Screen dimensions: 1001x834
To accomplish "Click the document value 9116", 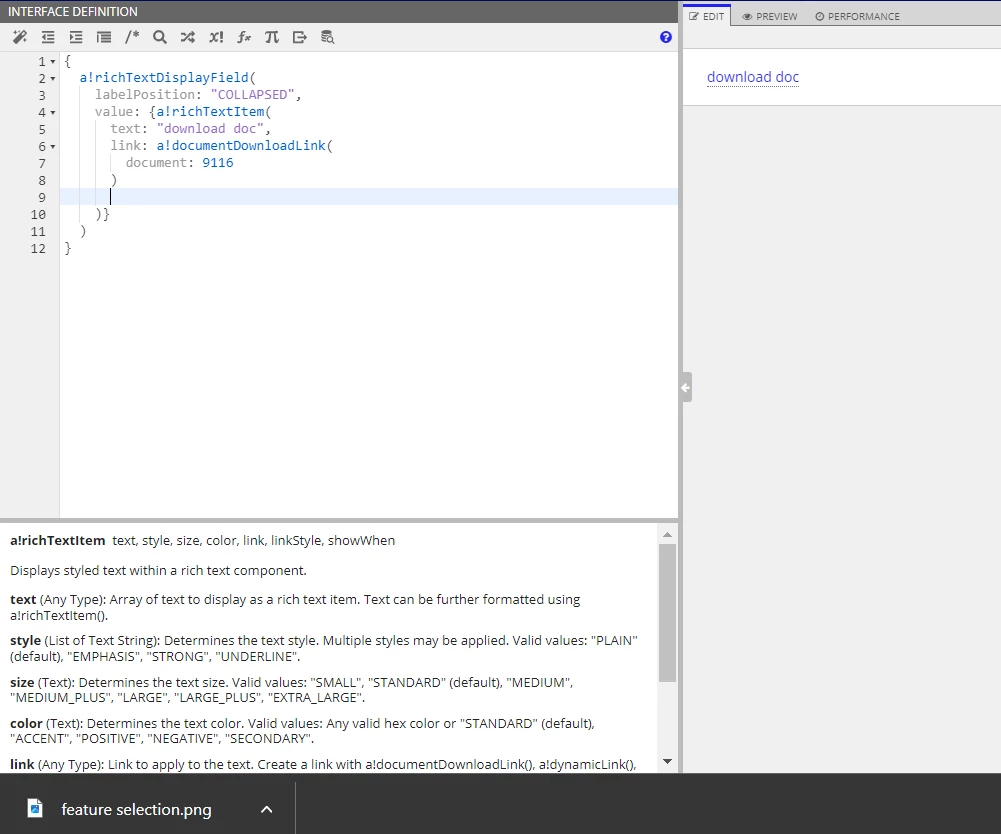I will (218, 163).
